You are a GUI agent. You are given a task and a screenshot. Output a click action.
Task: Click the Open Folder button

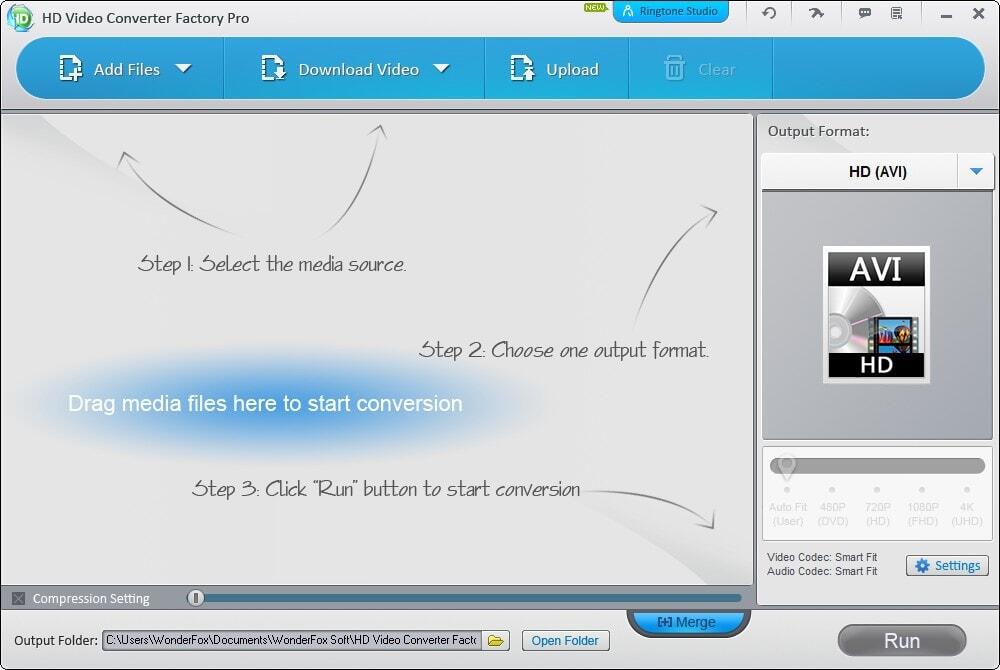pos(565,640)
